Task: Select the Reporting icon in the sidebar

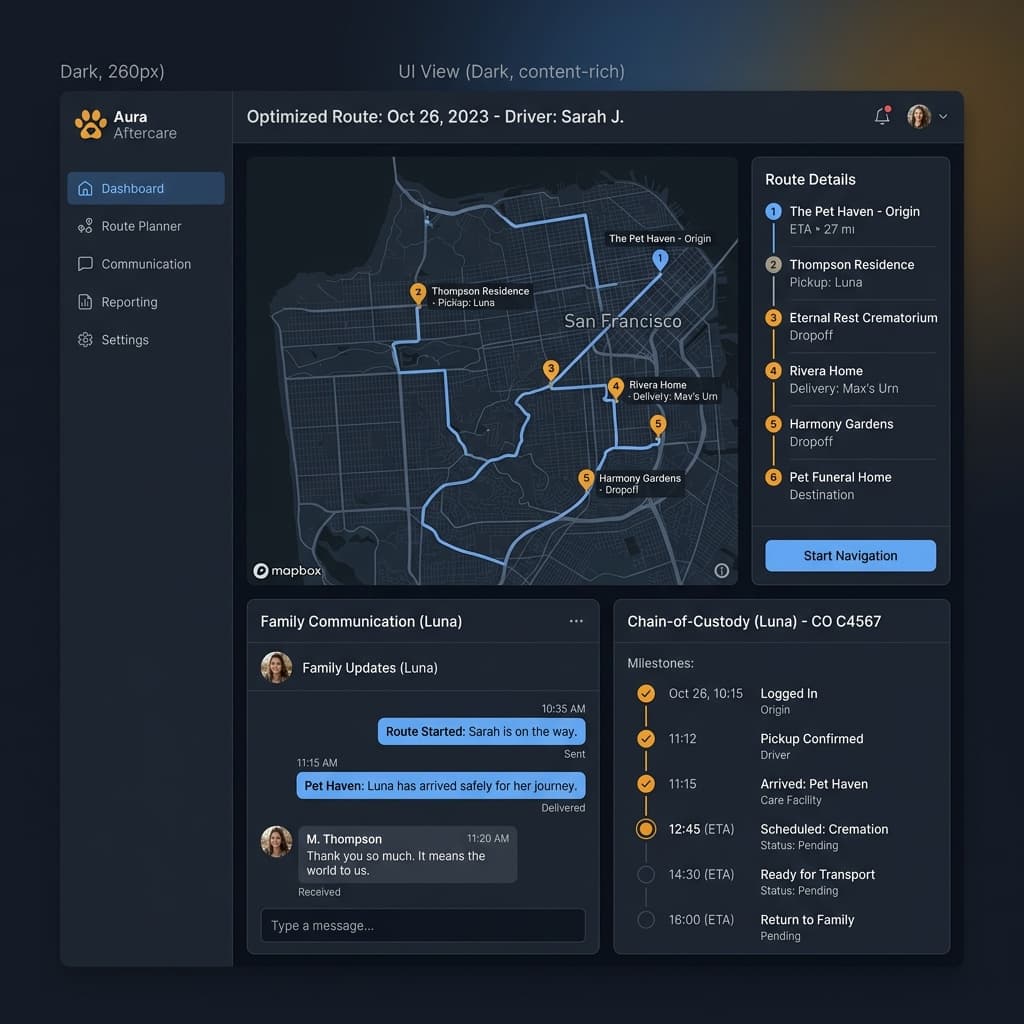Action: [x=85, y=302]
